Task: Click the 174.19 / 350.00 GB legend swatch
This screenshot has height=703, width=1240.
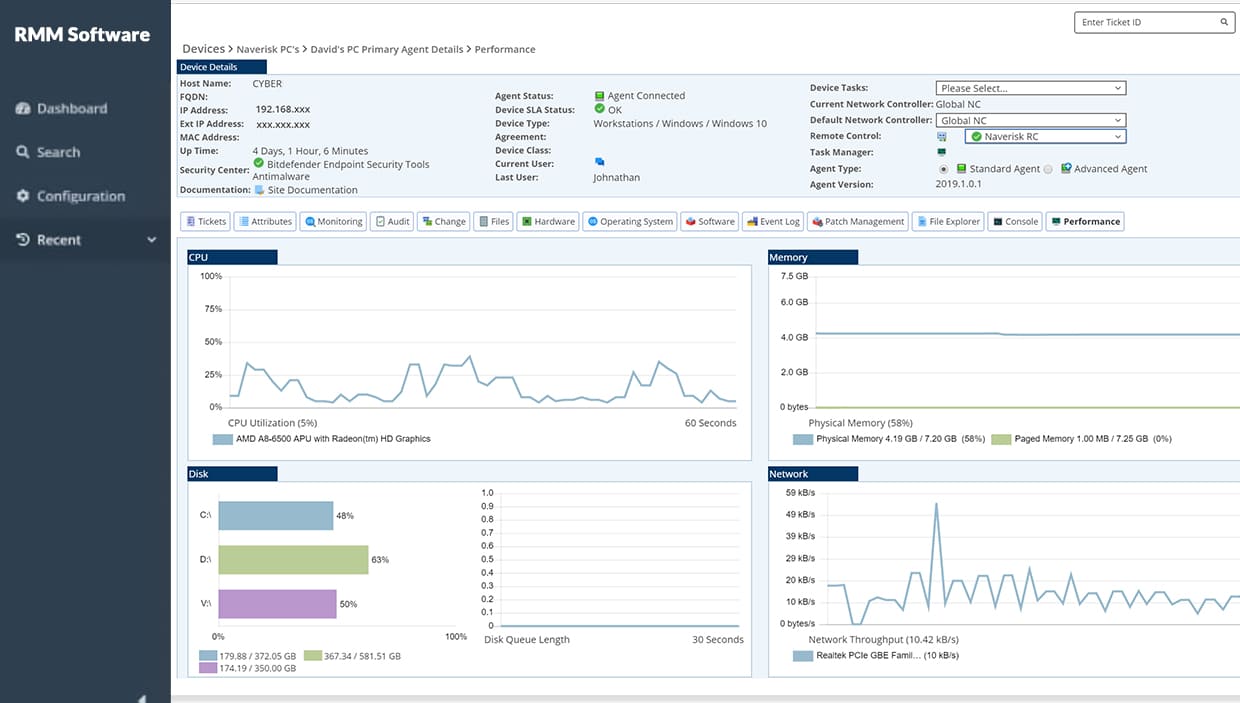Action: tap(208, 667)
